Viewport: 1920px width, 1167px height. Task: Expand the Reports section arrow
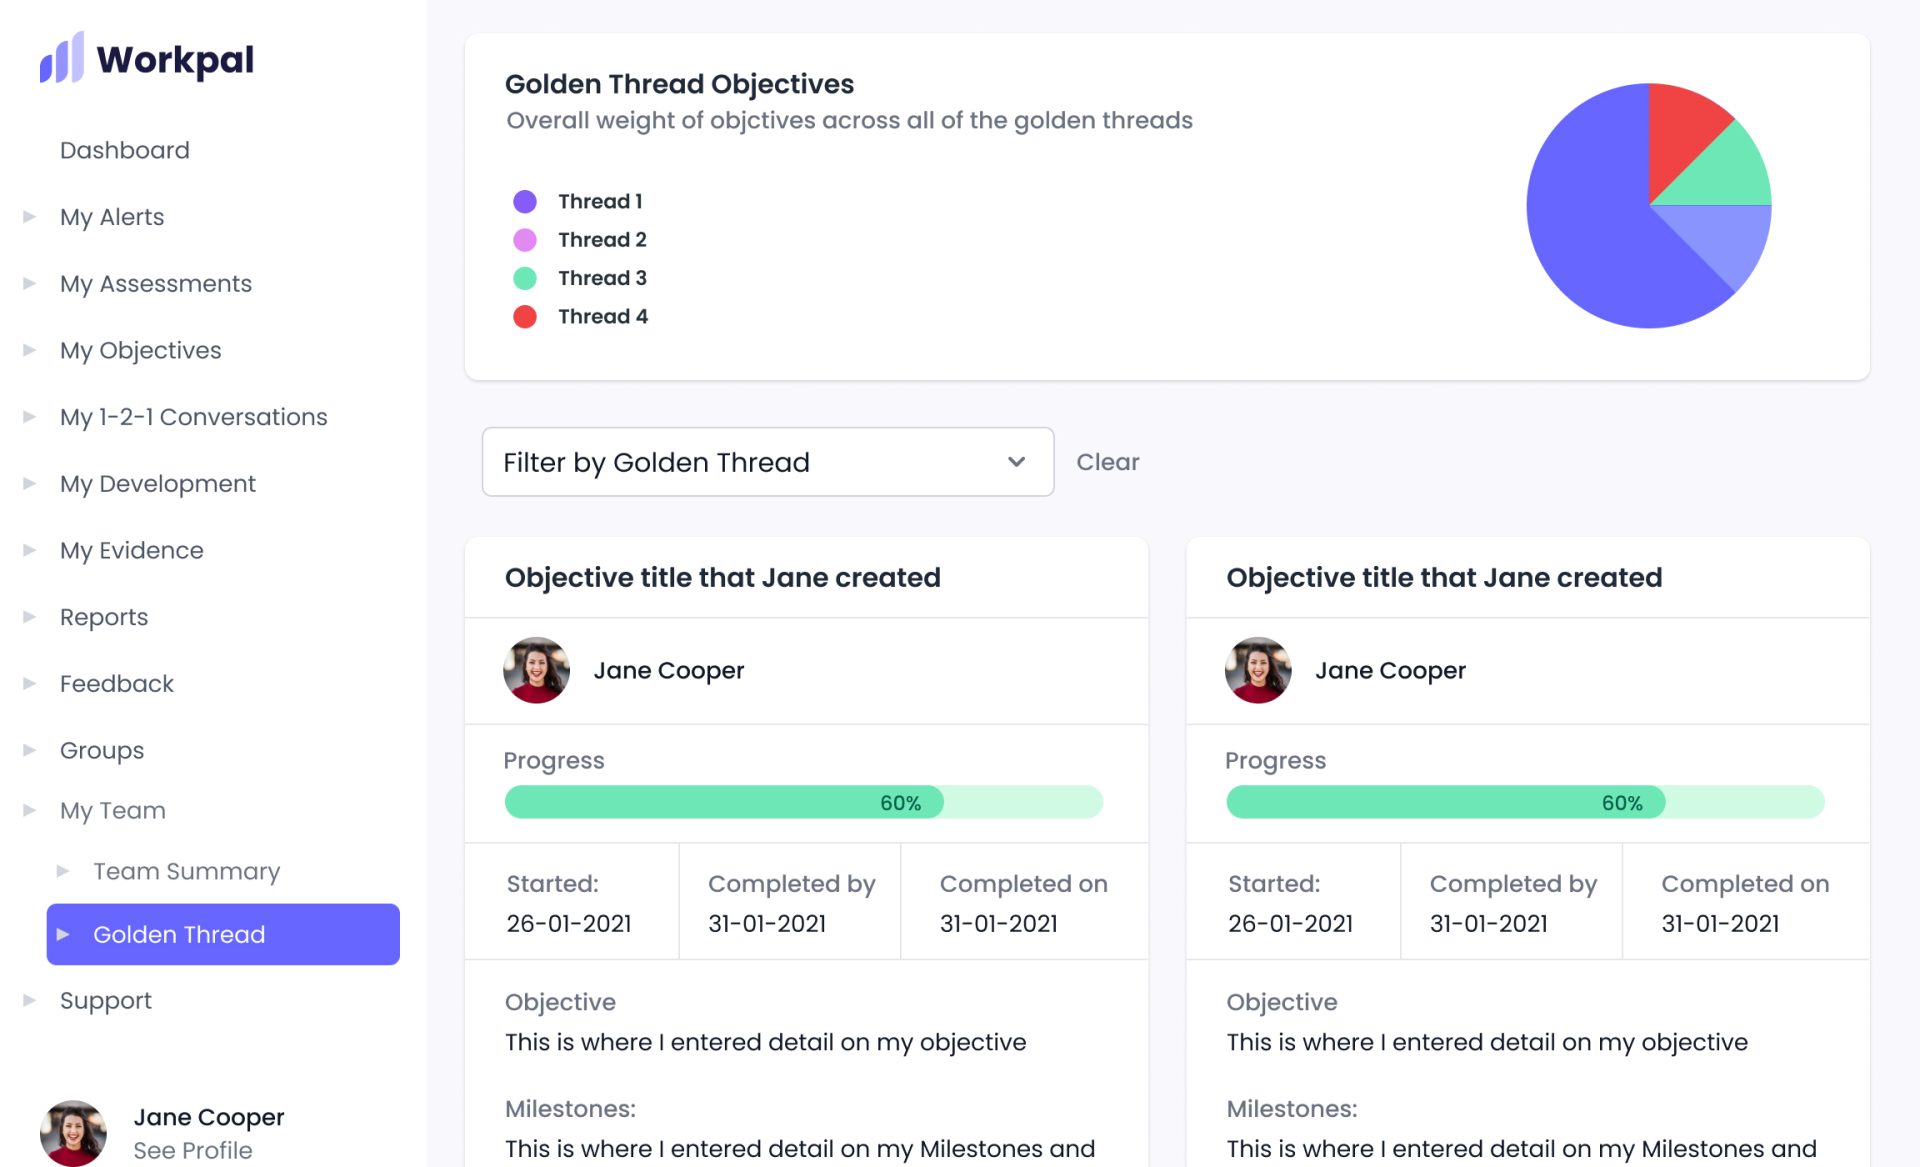click(30, 617)
